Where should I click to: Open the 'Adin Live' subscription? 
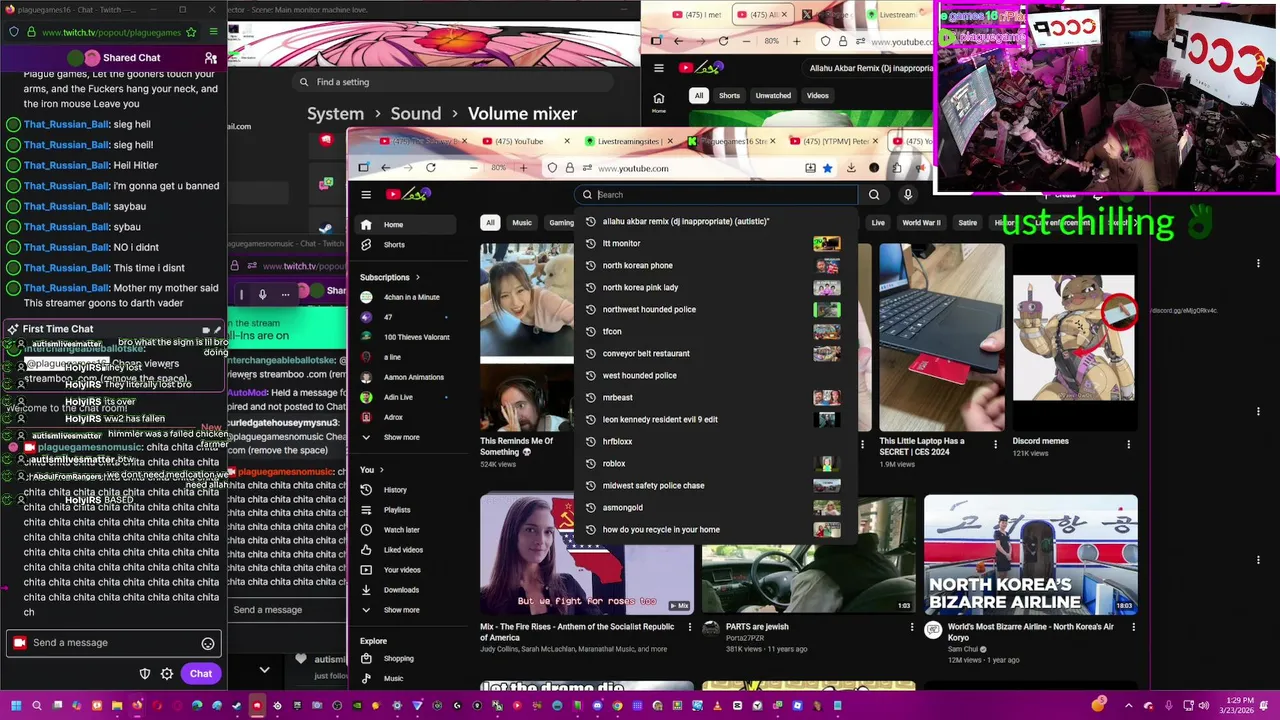pos(404,397)
